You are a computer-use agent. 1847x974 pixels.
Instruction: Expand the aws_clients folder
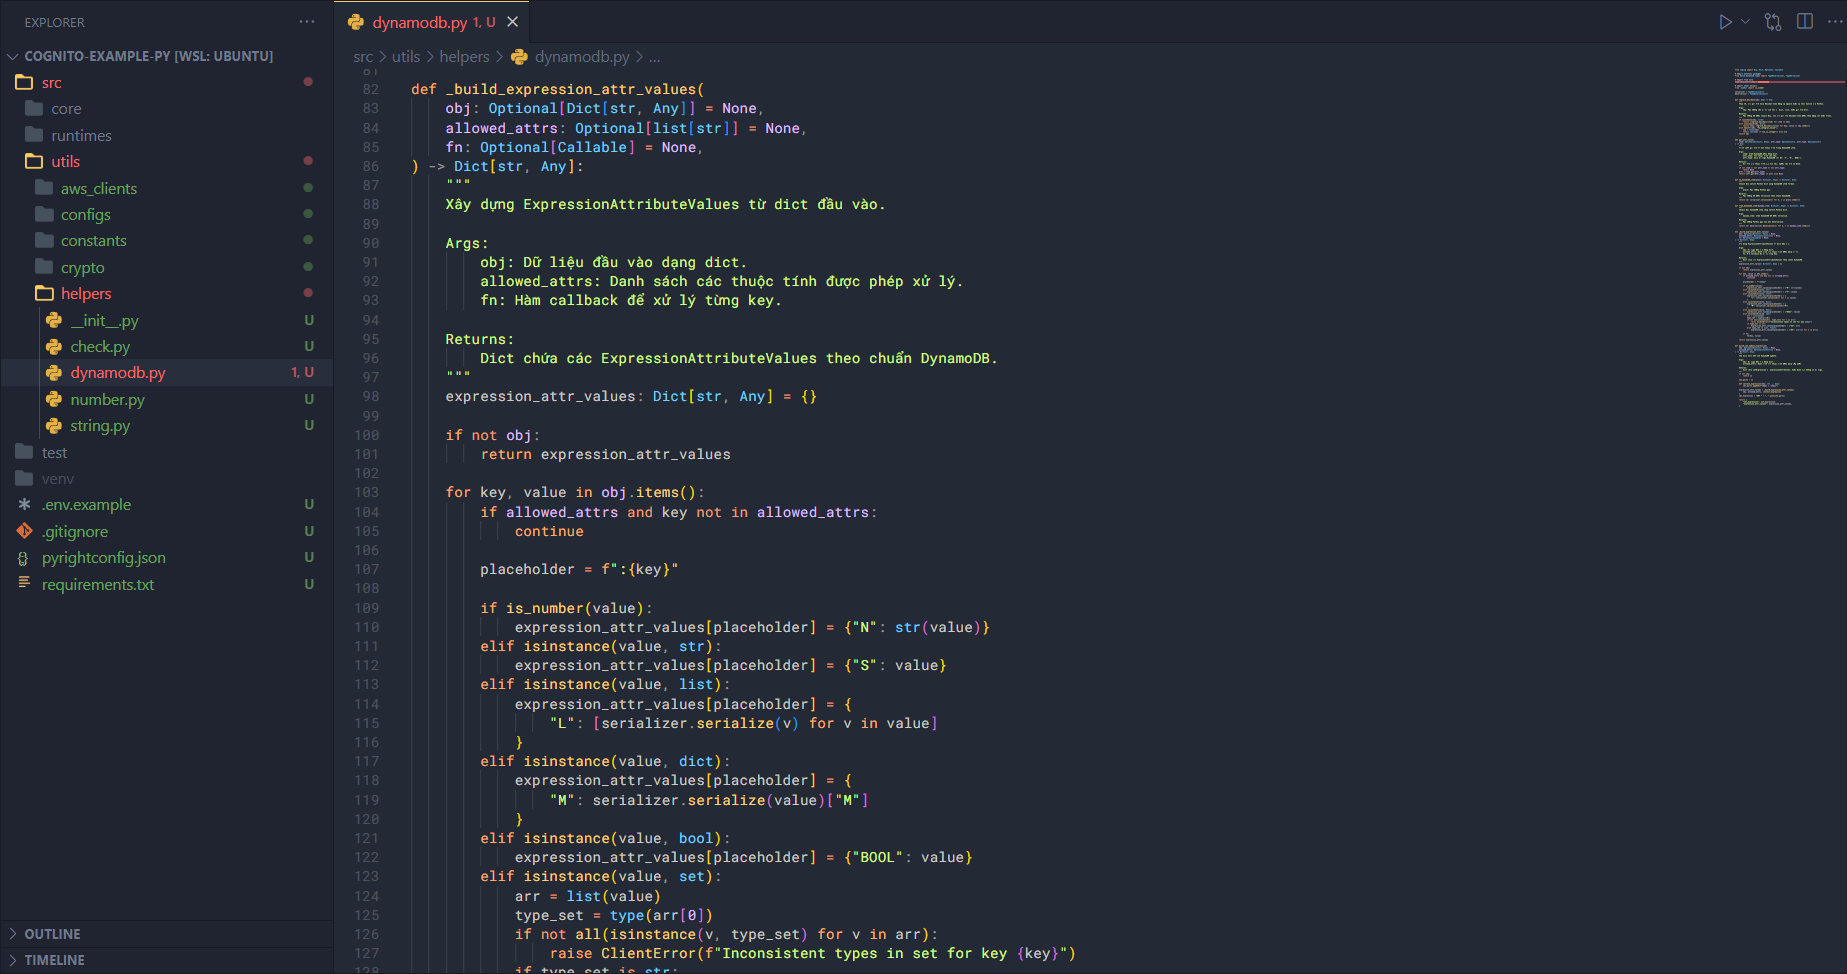(98, 189)
